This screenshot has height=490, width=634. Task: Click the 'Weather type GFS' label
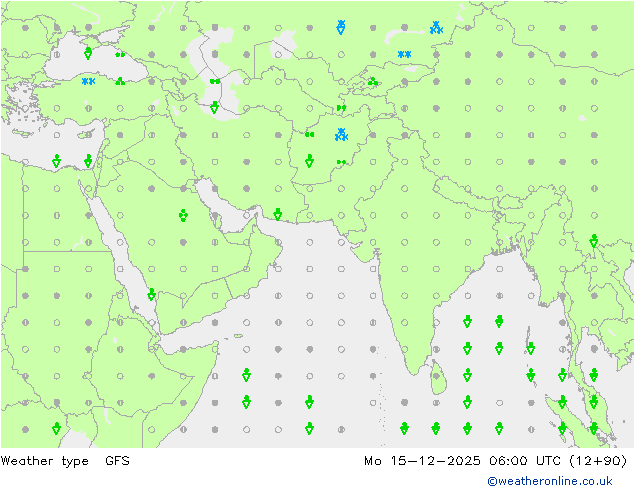65,461
